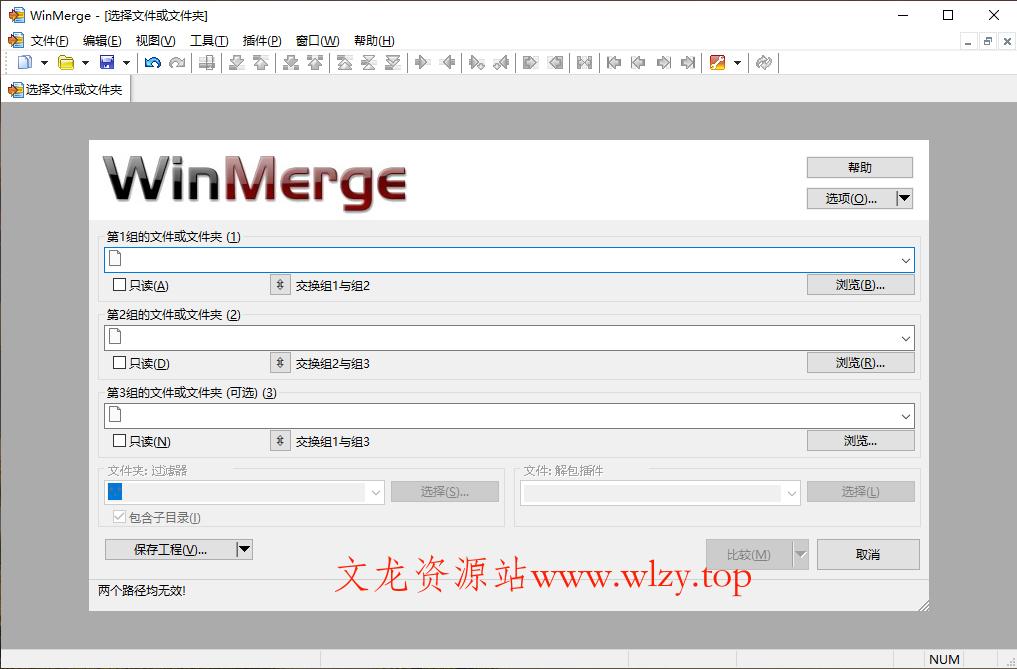Image resolution: width=1017 pixels, height=669 pixels.
Task: Select the 选择文件或文件夹 tab
Action: click(66, 88)
